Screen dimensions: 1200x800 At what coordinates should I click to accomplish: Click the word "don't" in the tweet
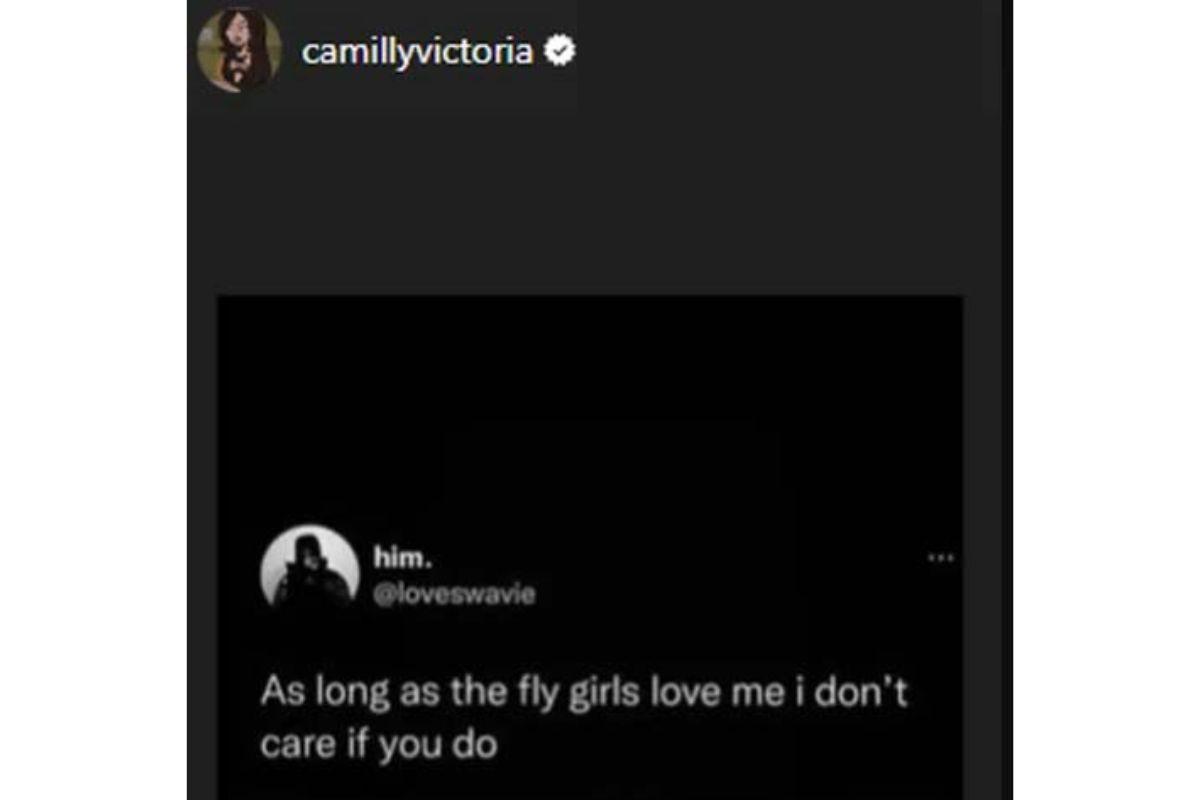pyautogui.click(x=857, y=693)
